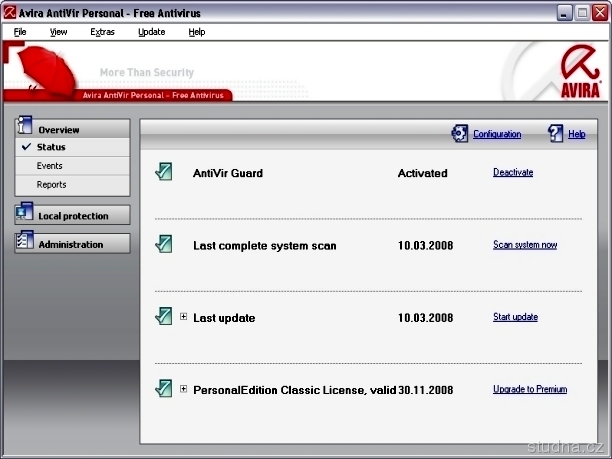Open the Extras menu
Image resolution: width=612 pixels, height=459 pixels.
tap(102, 32)
